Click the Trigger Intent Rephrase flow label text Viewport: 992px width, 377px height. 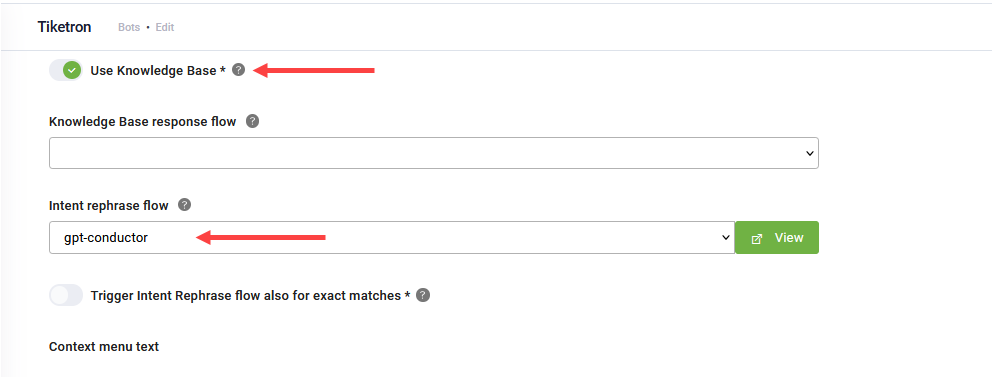[251, 295]
